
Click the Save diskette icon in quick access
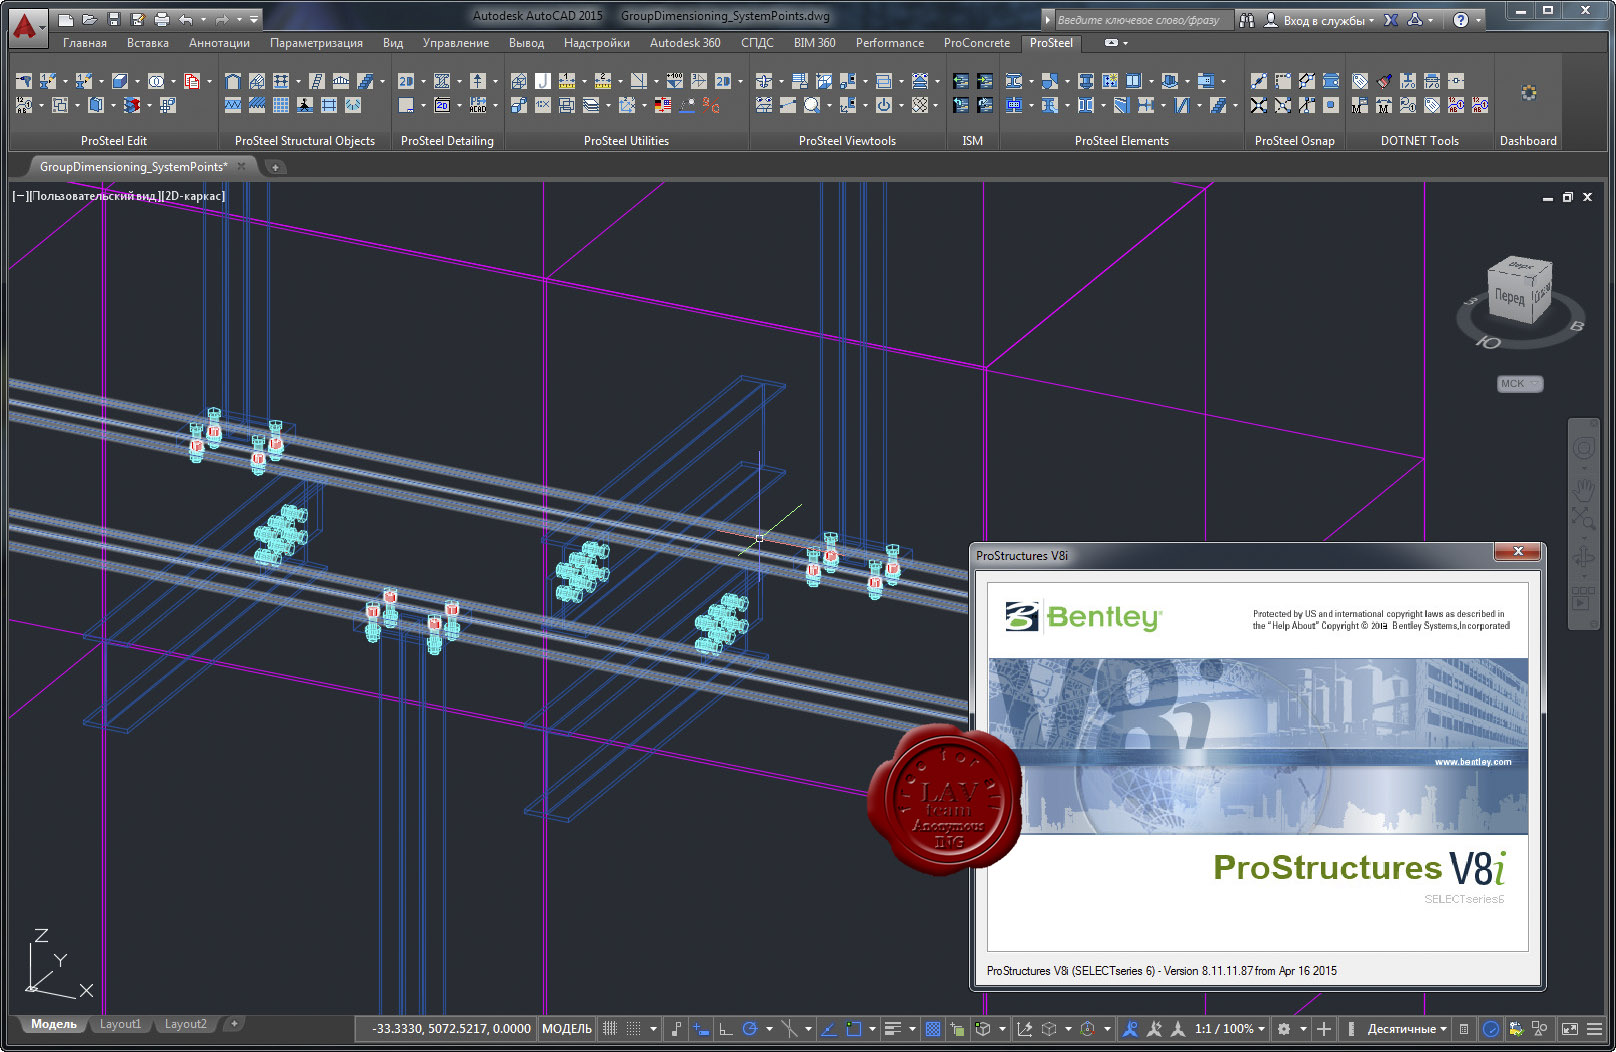point(114,19)
